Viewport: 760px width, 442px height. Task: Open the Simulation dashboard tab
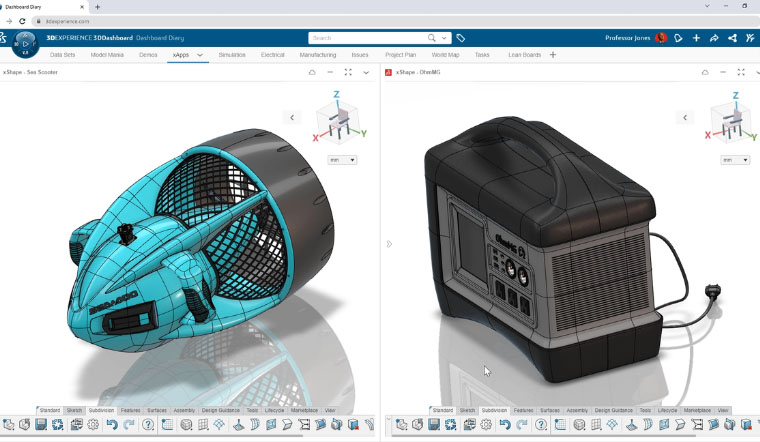[232, 55]
